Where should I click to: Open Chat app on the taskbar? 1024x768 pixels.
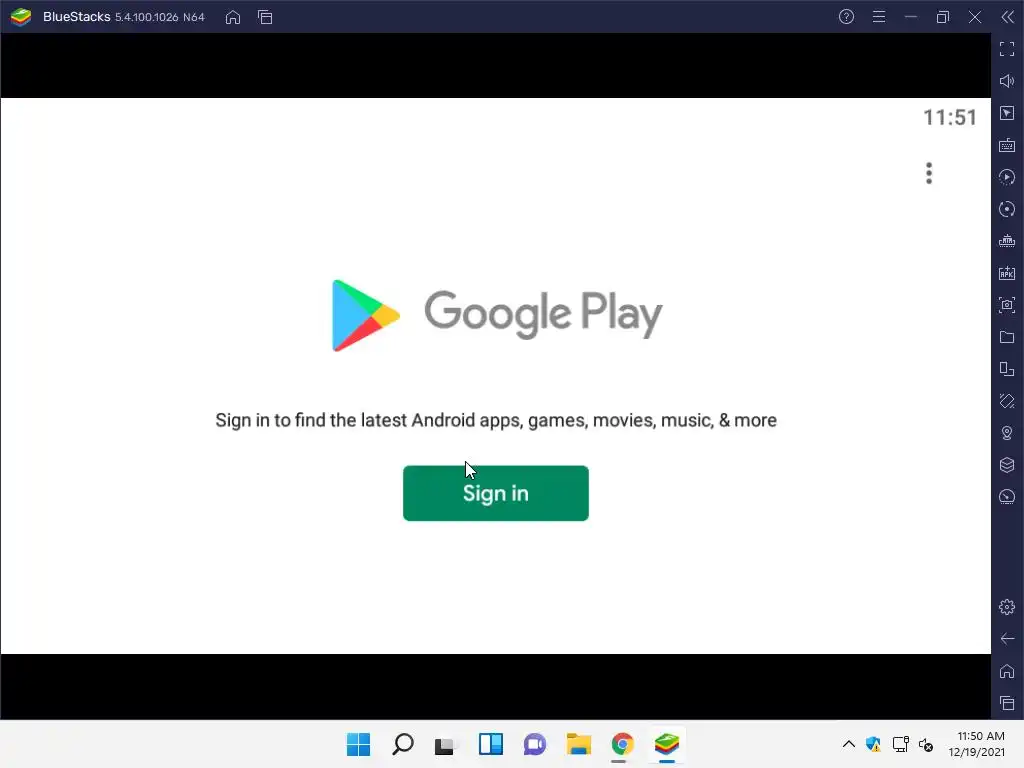[534, 744]
